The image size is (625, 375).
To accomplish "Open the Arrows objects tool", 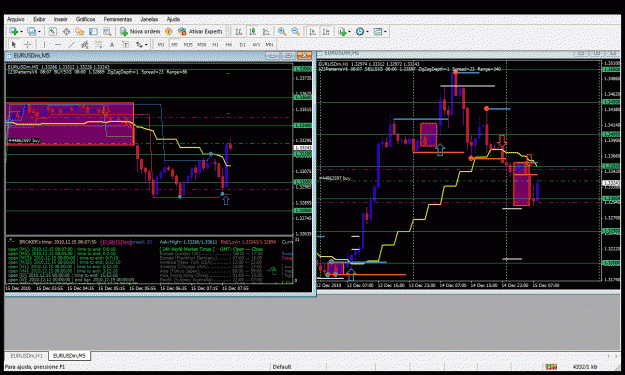I will [x=139, y=45].
